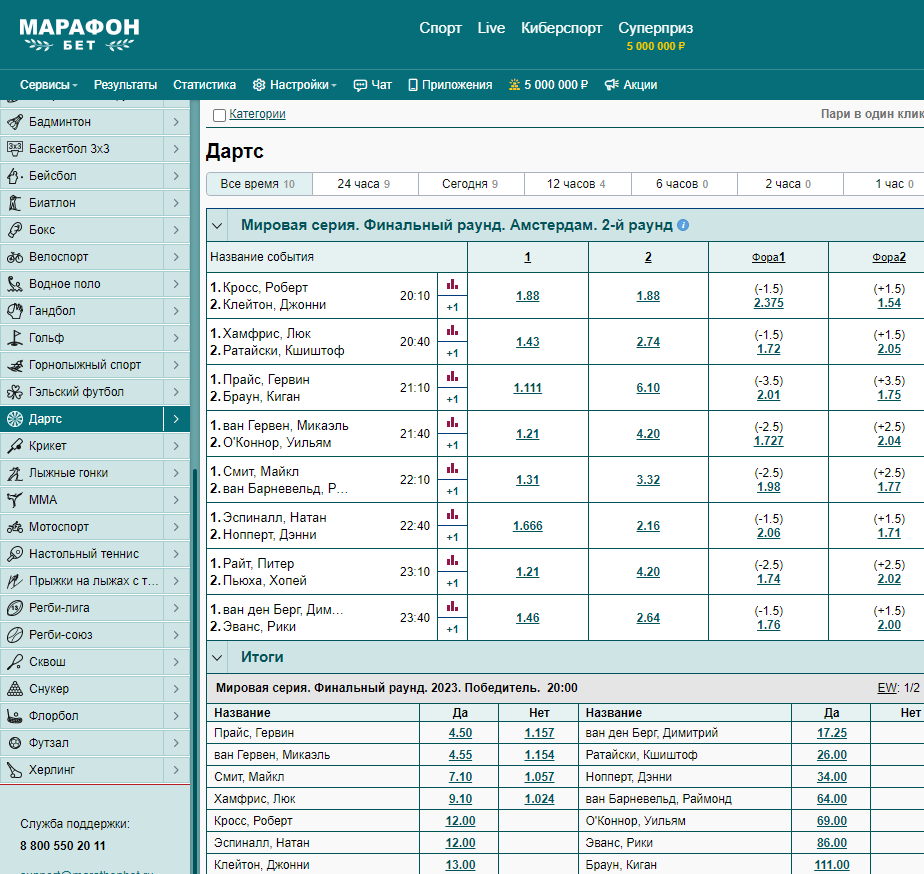Select the 6 часов filter tab
This screenshot has height=874, width=924.
coord(684,184)
